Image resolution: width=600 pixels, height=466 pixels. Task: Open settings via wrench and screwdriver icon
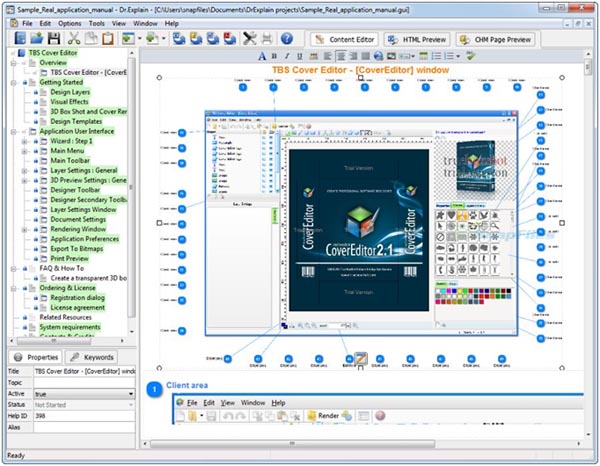[249, 39]
